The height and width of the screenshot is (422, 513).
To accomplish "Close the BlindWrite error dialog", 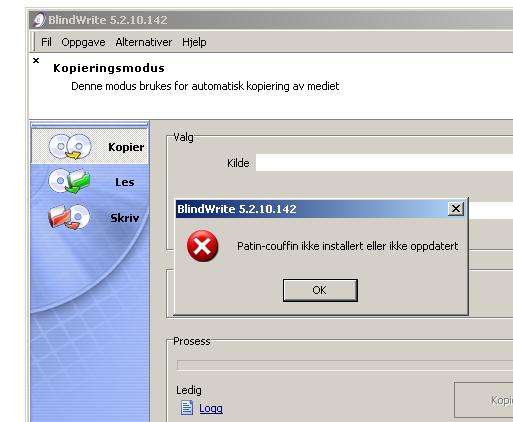I will [455, 209].
